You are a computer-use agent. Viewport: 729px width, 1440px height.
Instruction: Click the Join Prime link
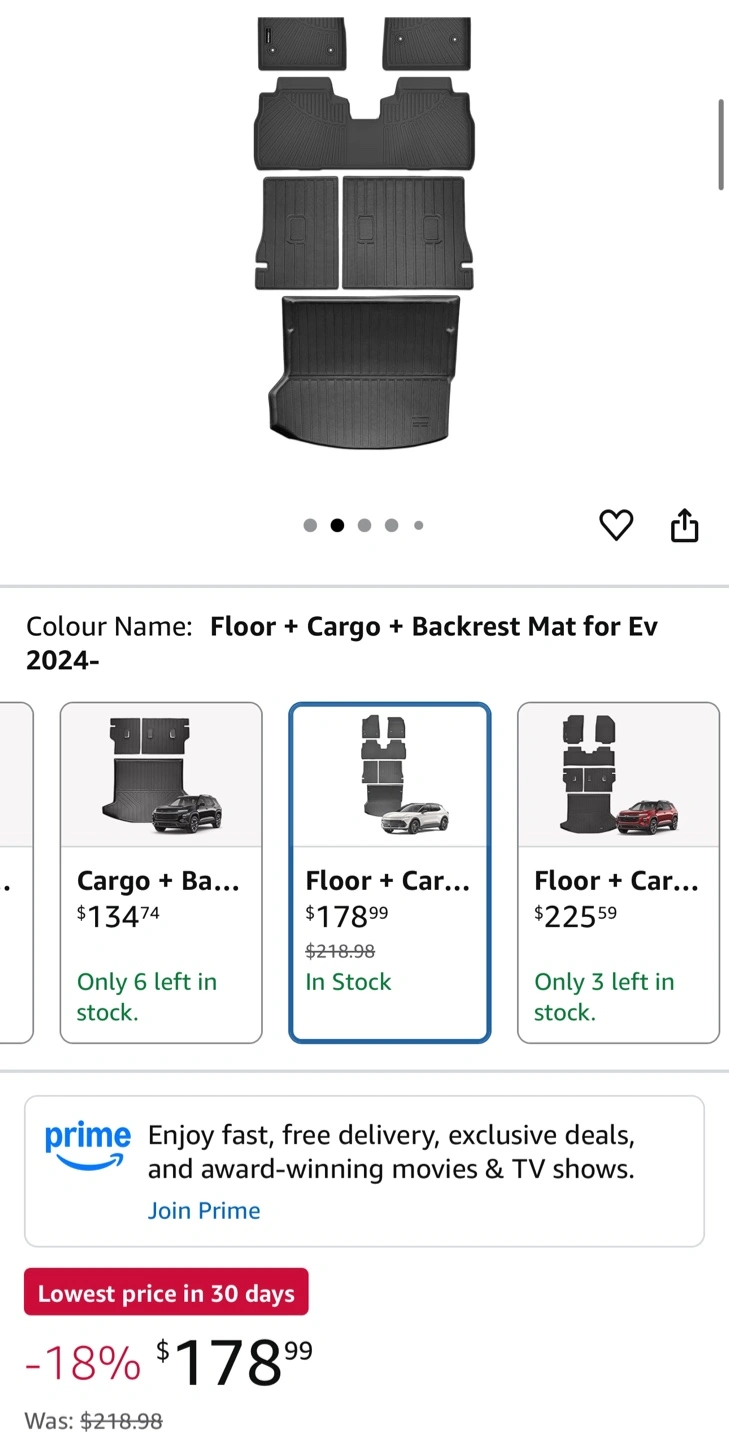pyautogui.click(x=204, y=1210)
